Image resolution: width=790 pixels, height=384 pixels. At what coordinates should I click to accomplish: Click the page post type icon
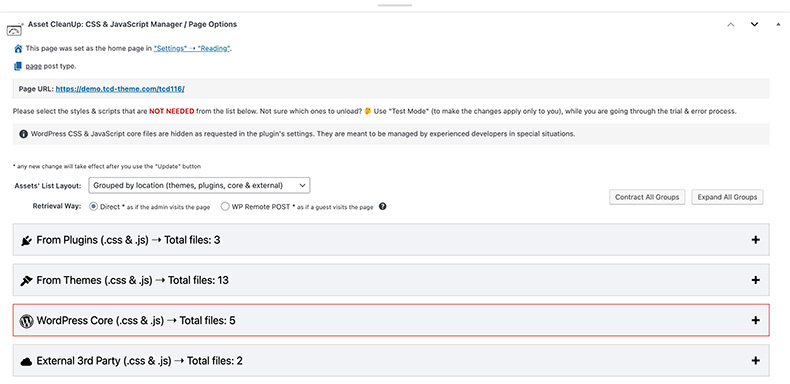click(18, 66)
